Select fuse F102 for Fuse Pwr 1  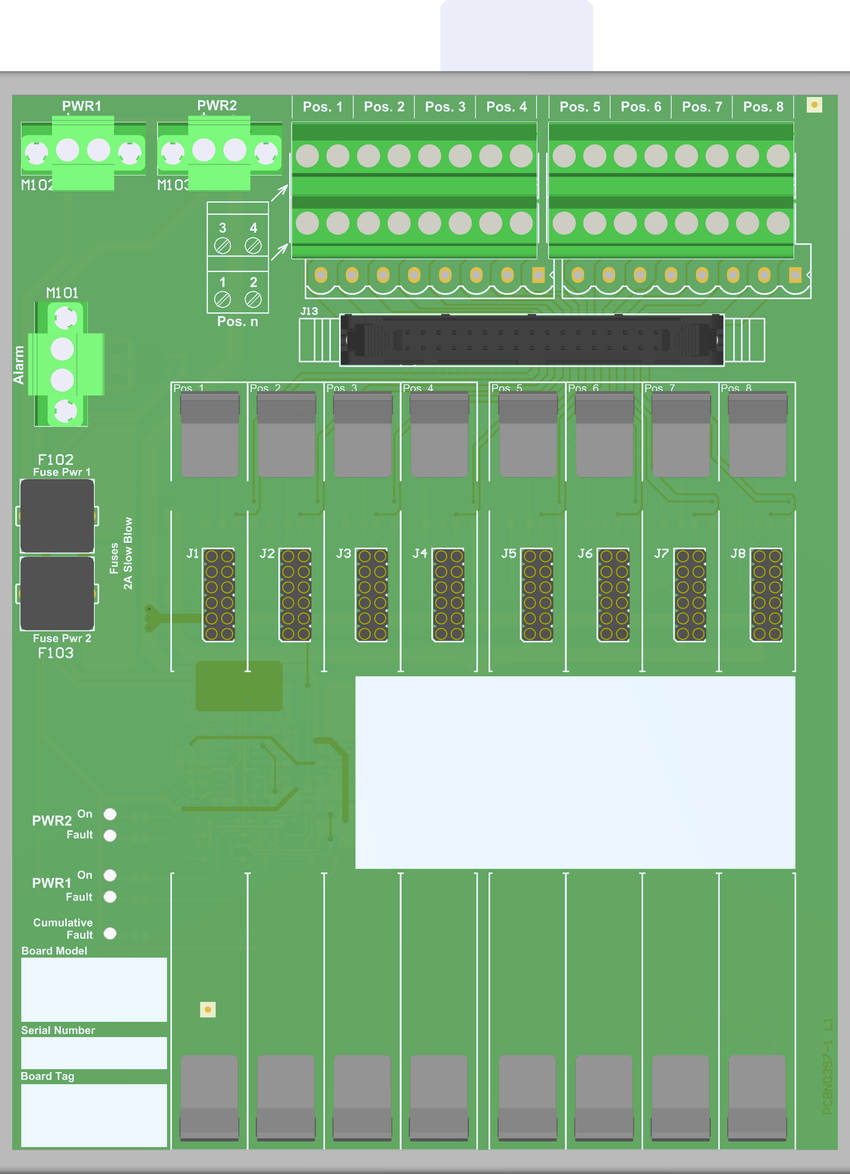(x=57, y=515)
